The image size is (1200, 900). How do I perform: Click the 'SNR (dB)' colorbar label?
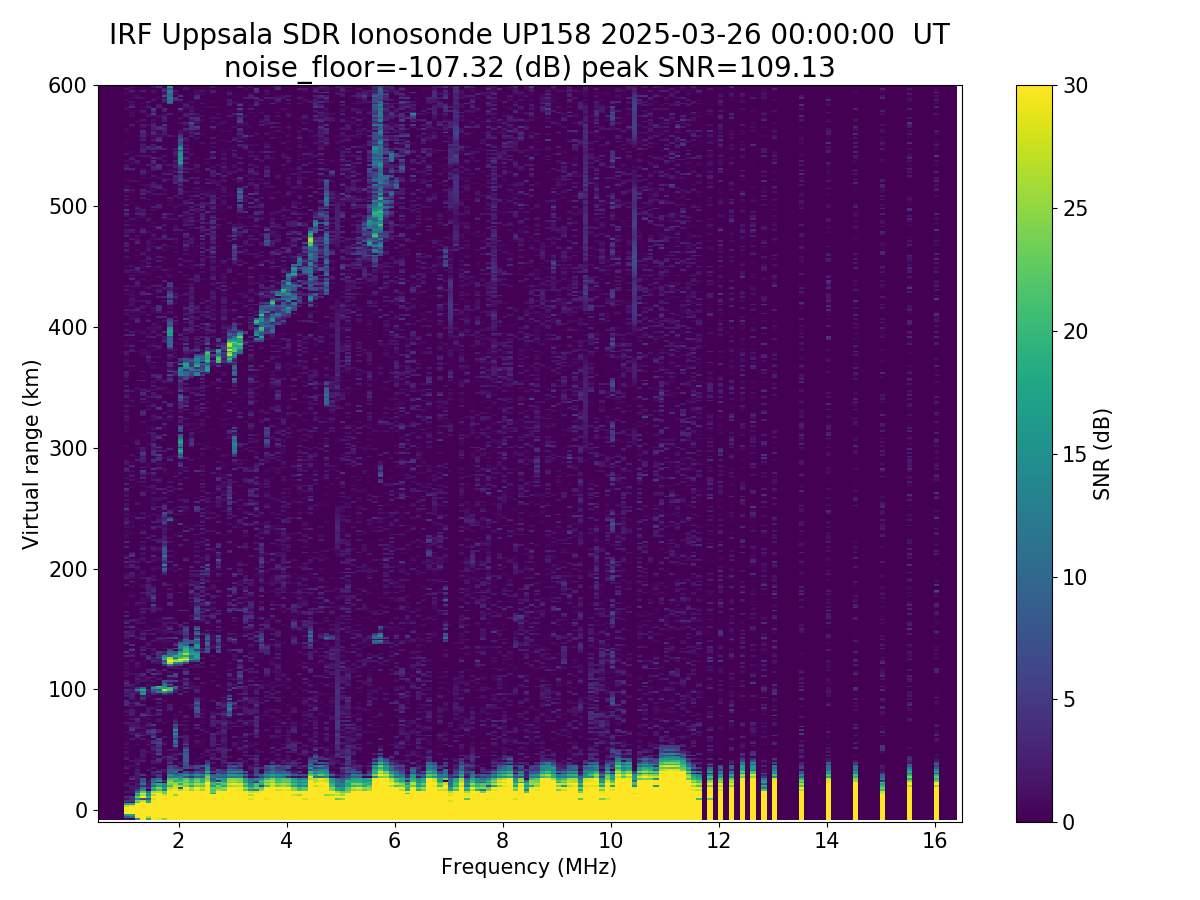coord(1102,453)
